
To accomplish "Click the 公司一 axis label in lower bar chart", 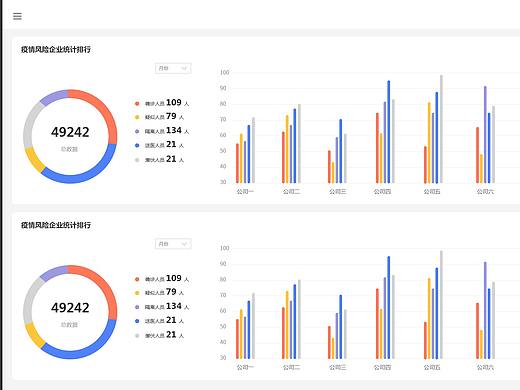I will [x=245, y=367].
